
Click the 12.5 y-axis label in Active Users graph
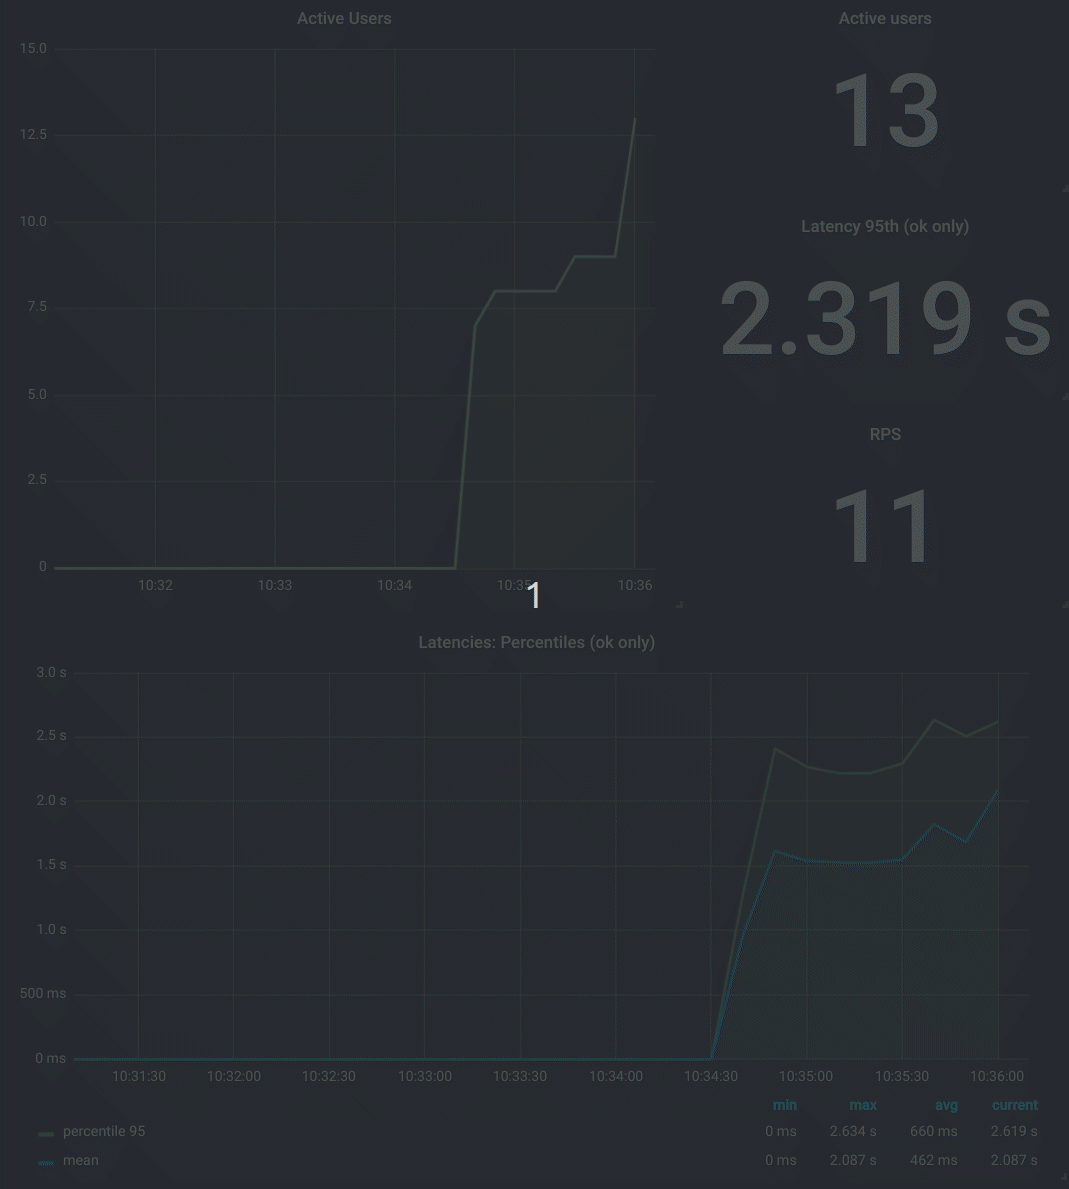33,134
